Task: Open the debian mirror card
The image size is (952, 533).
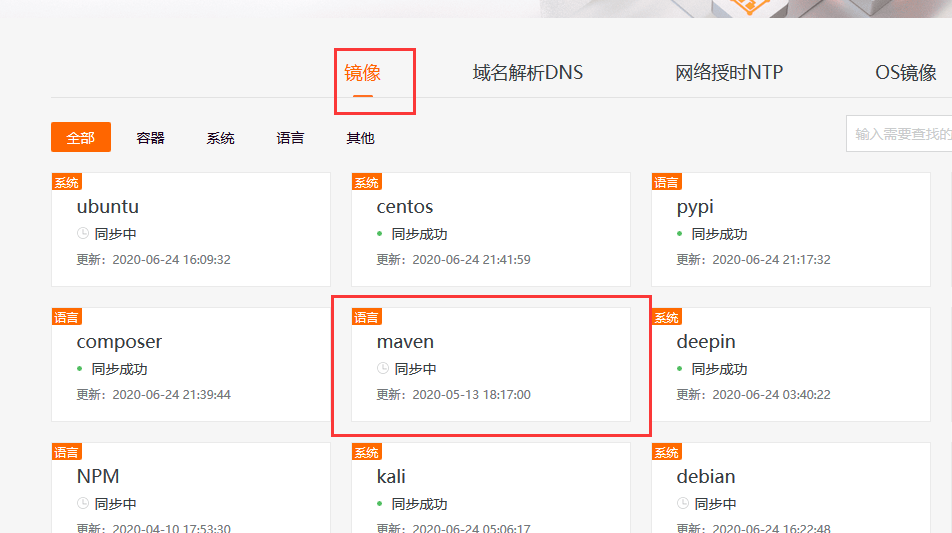Action: [790, 488]
